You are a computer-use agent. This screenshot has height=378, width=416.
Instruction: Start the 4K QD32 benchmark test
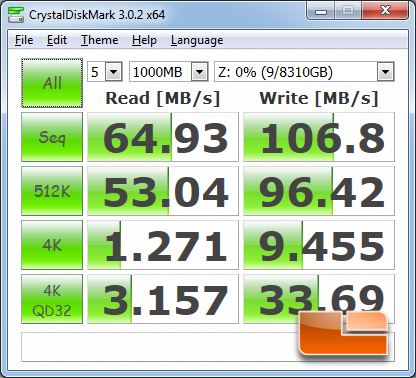coord(52,299)
